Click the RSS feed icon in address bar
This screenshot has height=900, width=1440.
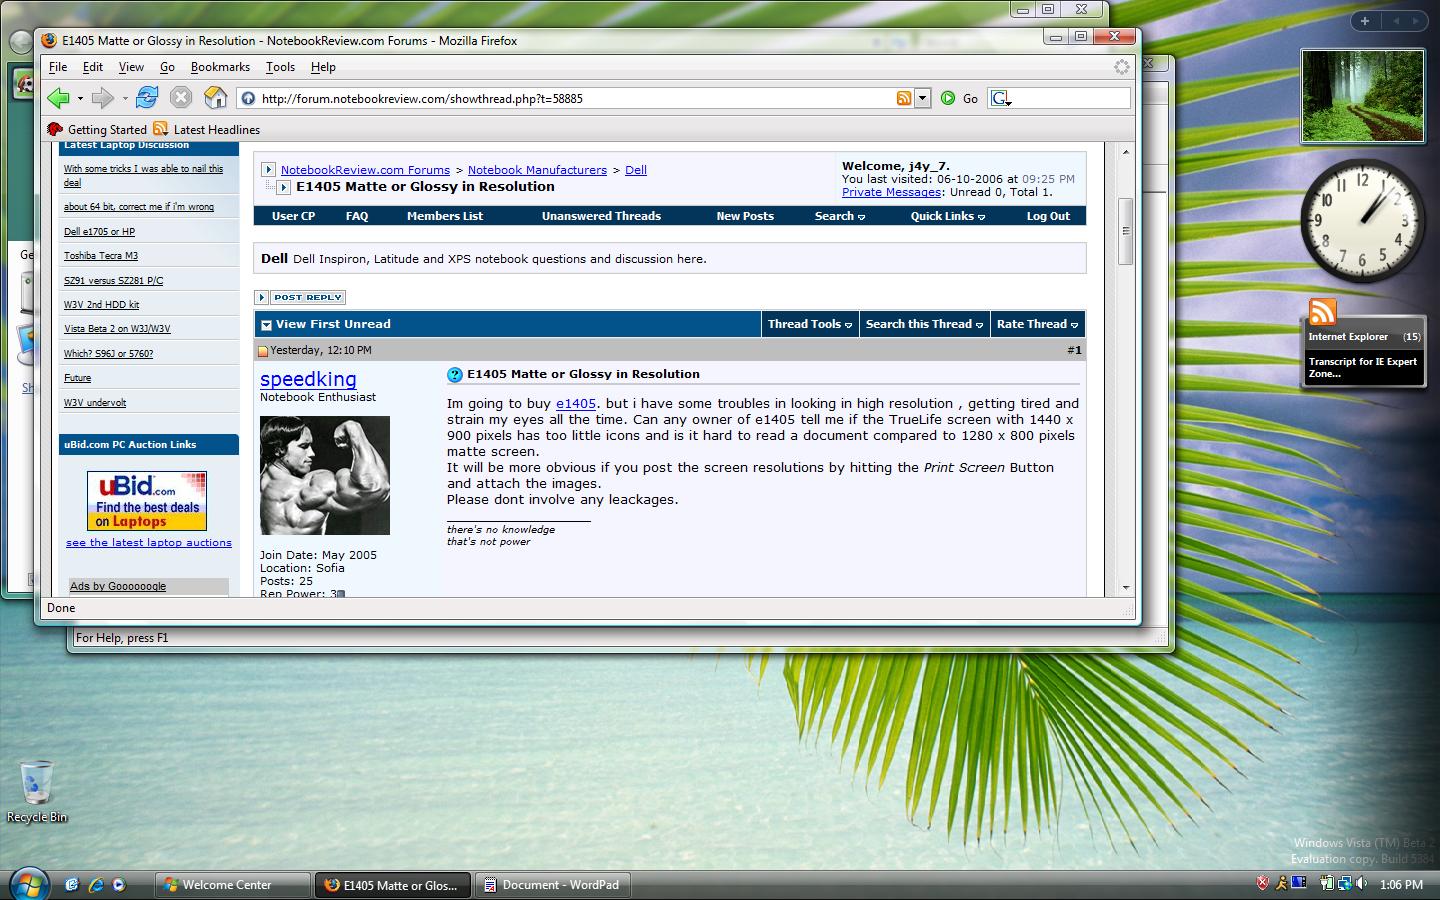(904, 98)
